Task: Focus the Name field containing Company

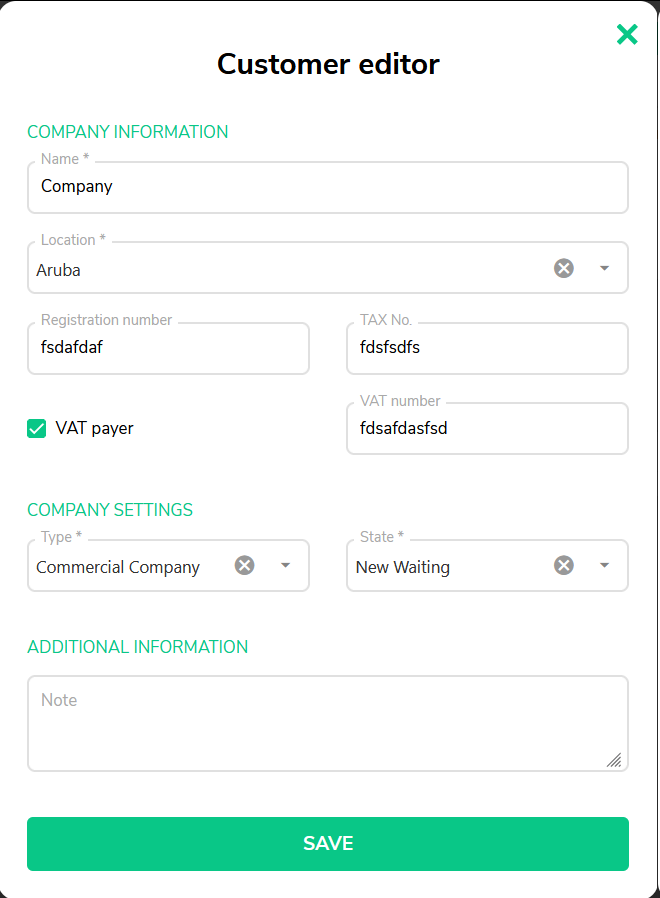Action: pyautogui.click(x=328, y=187)
